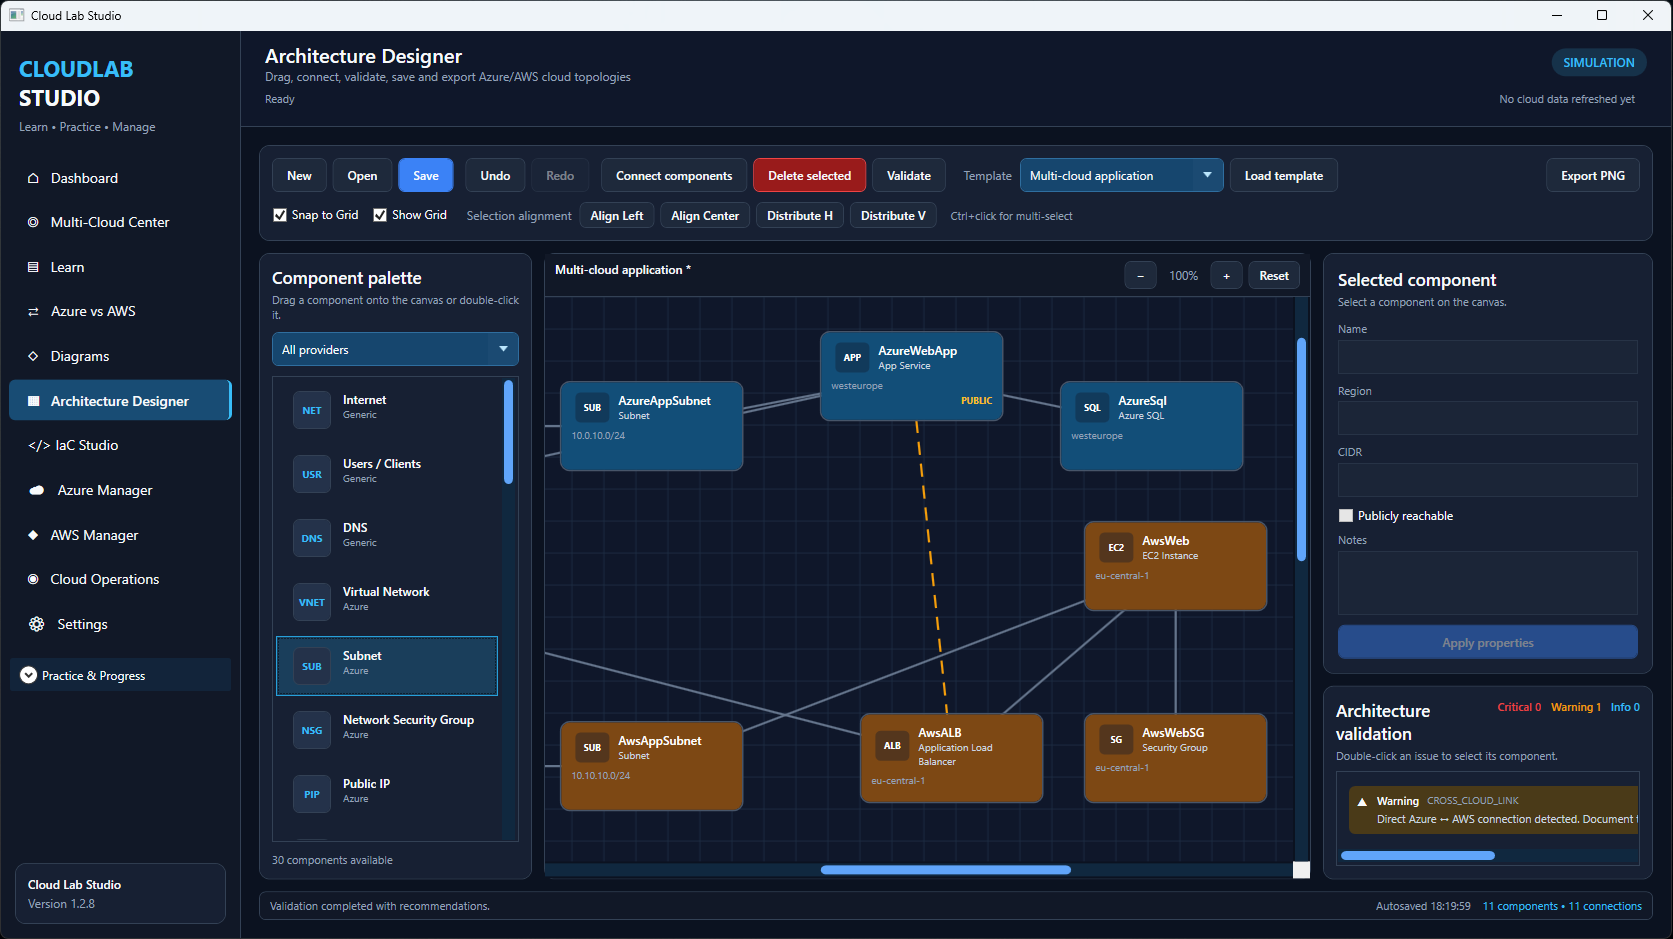
Task: Click the SG icon on AwsWebSG node
Action: 1116,739
